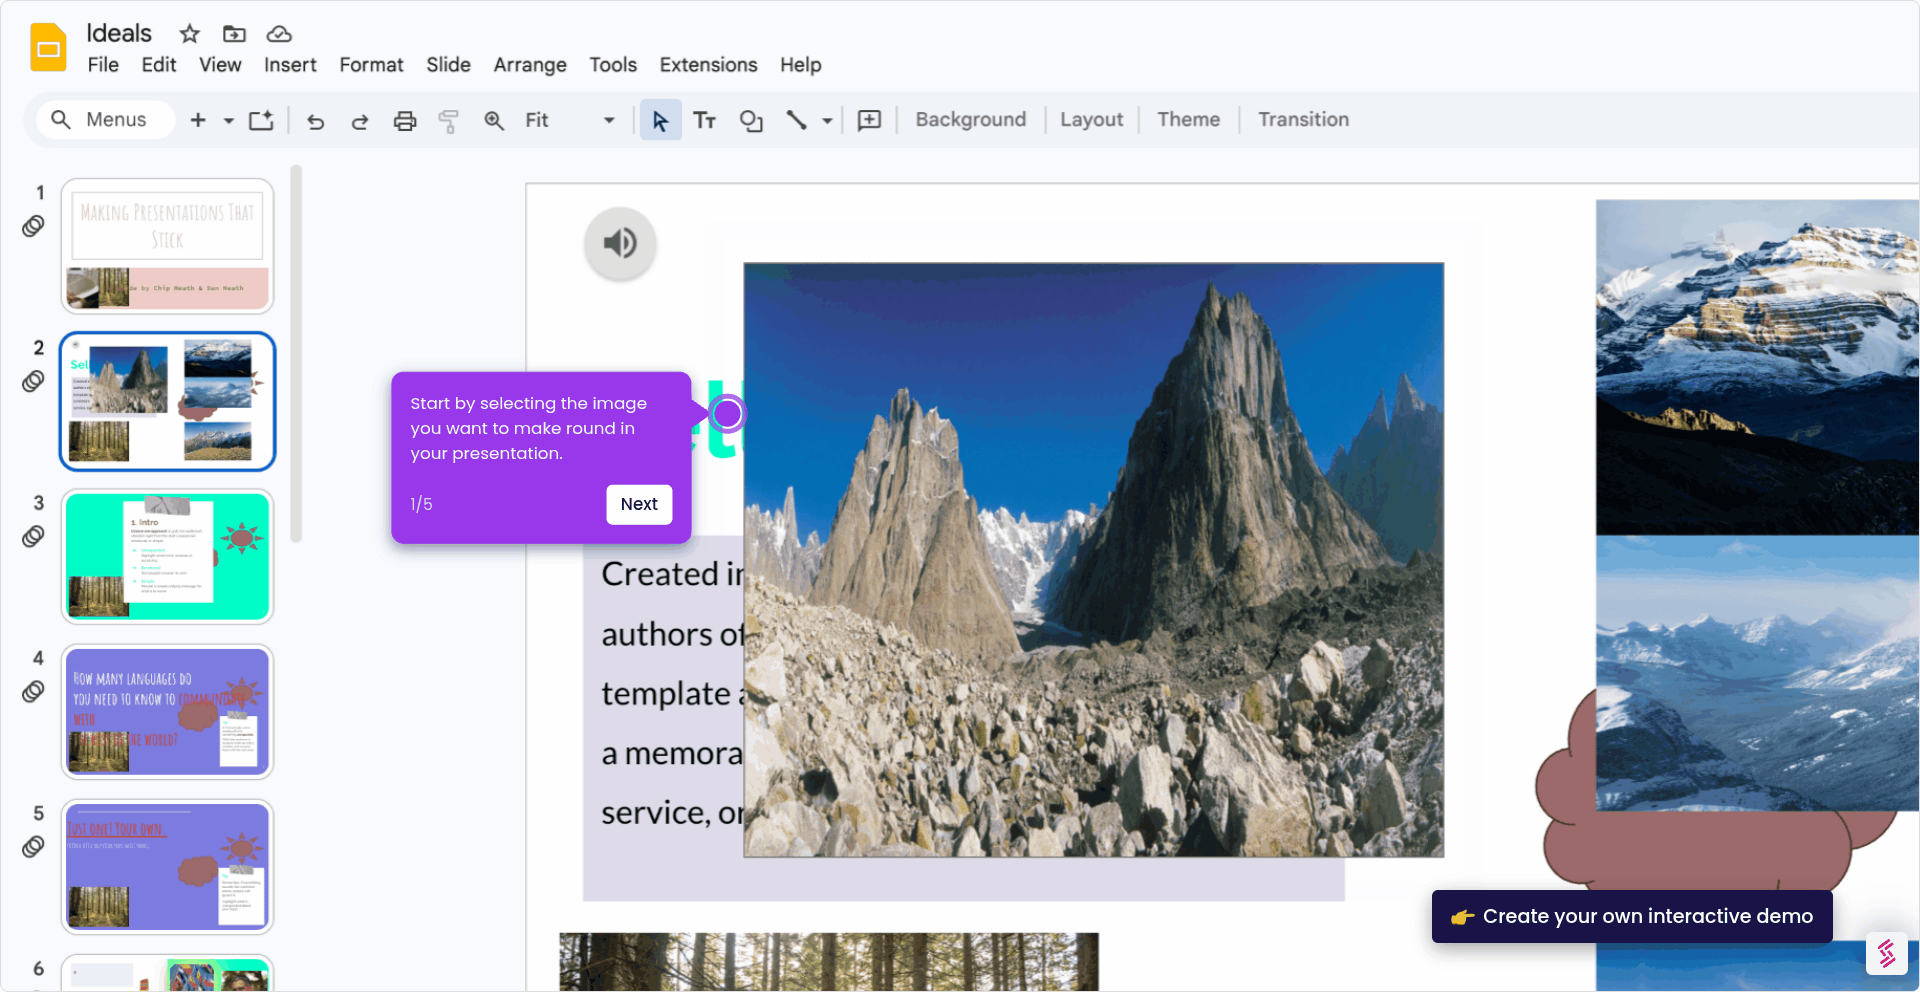
Task: Select the snowy mountain image top right
Action: (1757, 367)
